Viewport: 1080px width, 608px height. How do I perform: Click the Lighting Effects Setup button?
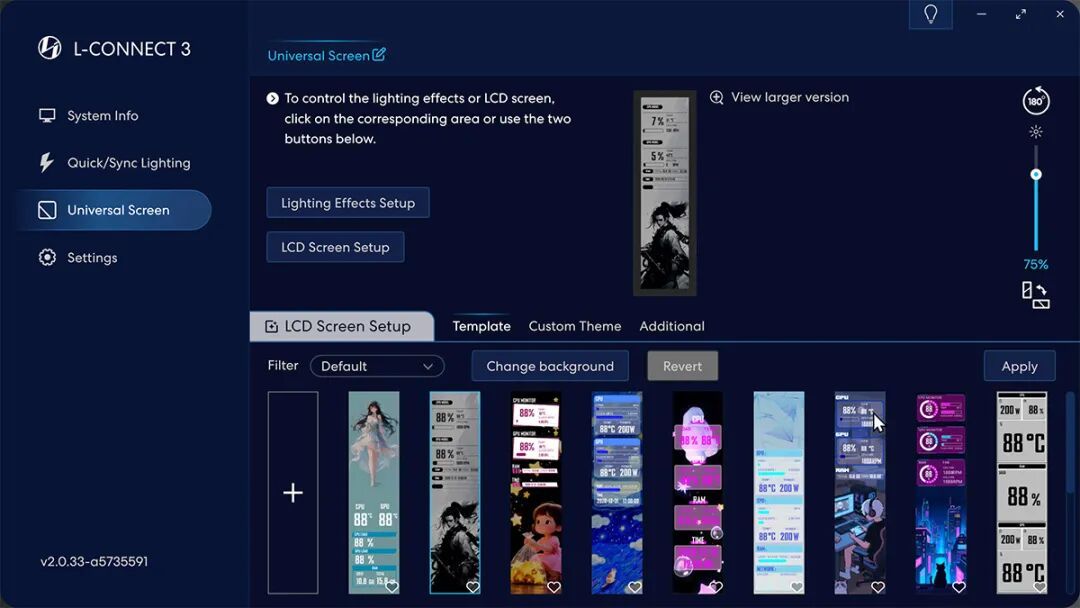pos(348,203)
